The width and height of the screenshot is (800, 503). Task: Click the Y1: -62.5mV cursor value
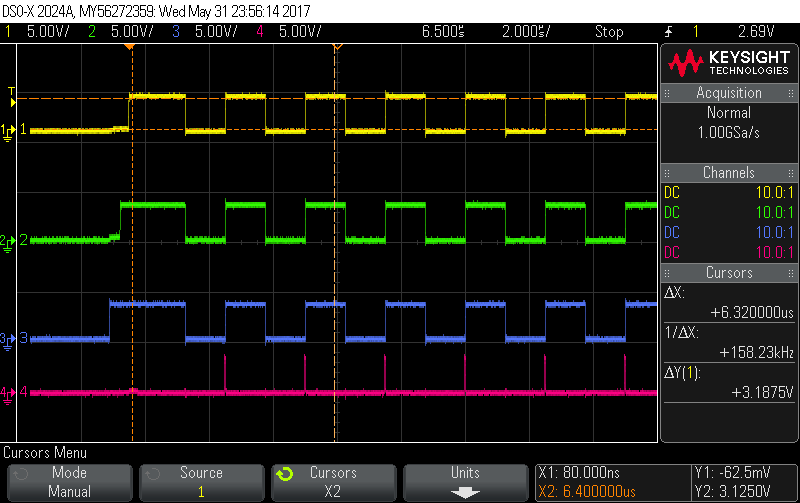[732, 472]
